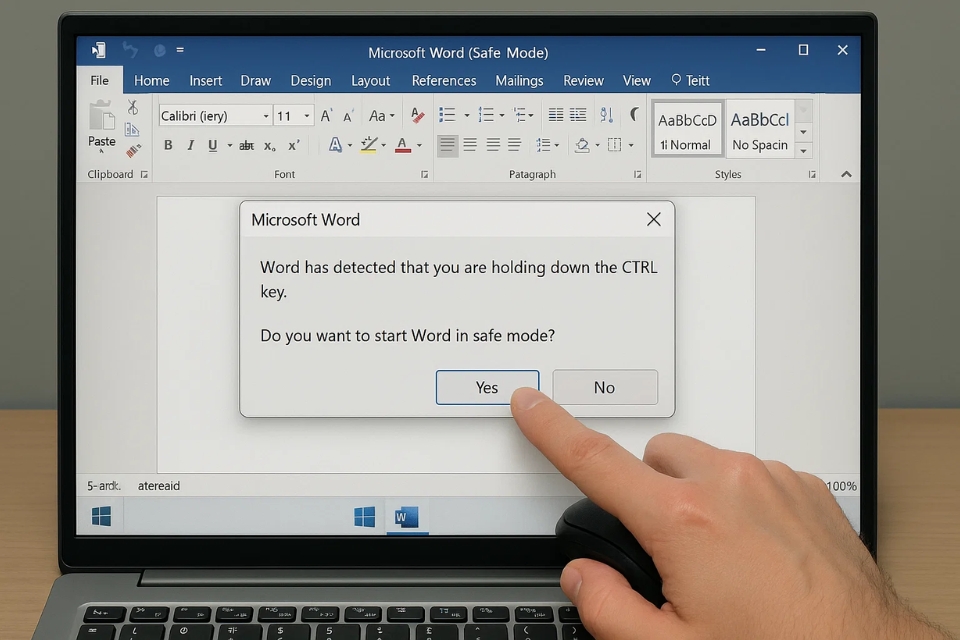Viewport: 960px width, 640px height.
Task: Choose the Center alignment icon
Action: (470, 145)
